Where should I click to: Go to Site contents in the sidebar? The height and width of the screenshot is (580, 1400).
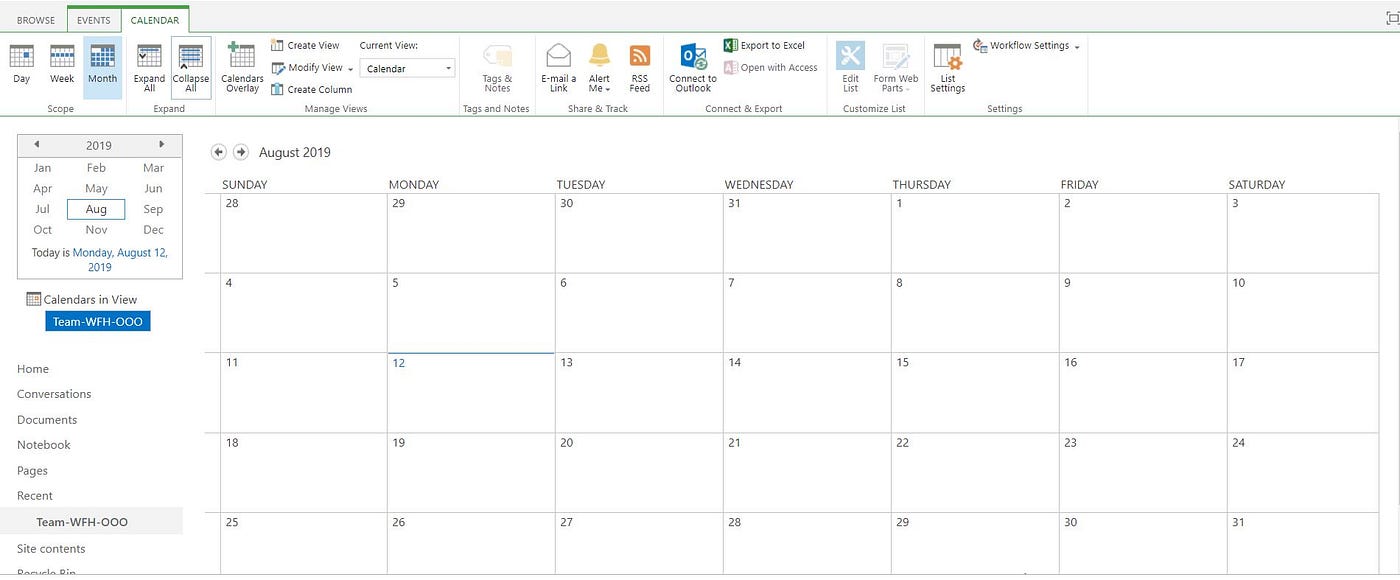pyautogui.click(x=50, y=548)
